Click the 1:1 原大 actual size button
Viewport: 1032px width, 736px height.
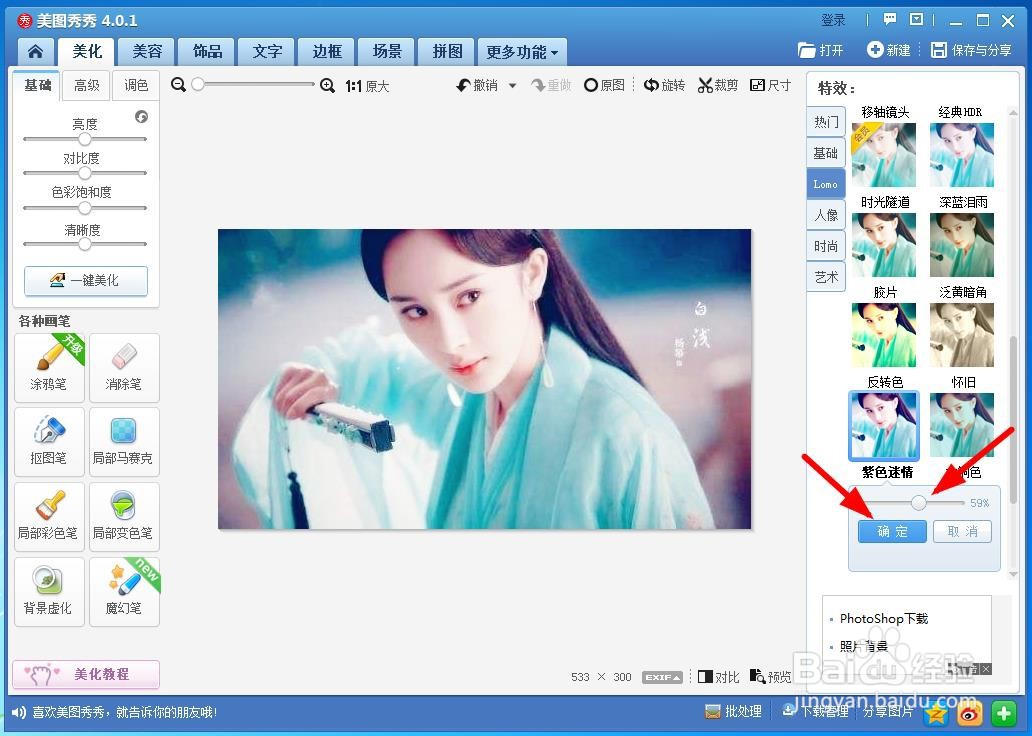(367, 86)
